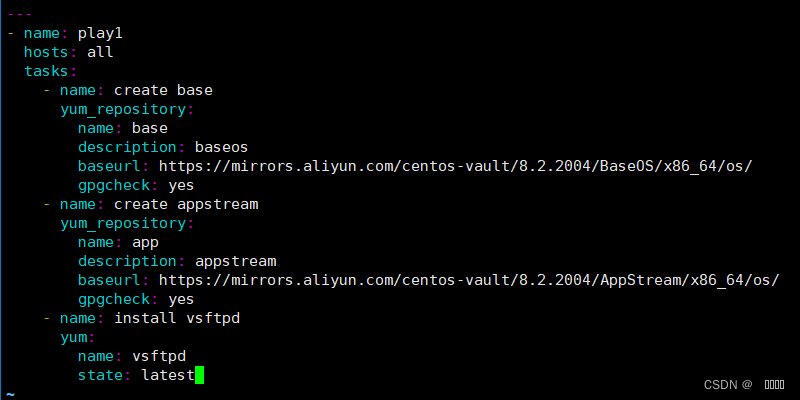The height and width of the screenshot is (400, 800).
Task: Click the 'install vsftpd' task name
Action: tap(177, 318)
